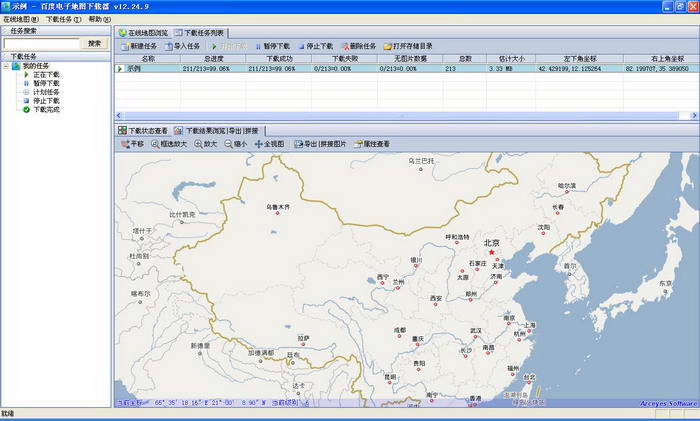Viewport: 700px width, 421px height.
Task: Click the 估计大小 column header
Action: click(x=511, y=58)
